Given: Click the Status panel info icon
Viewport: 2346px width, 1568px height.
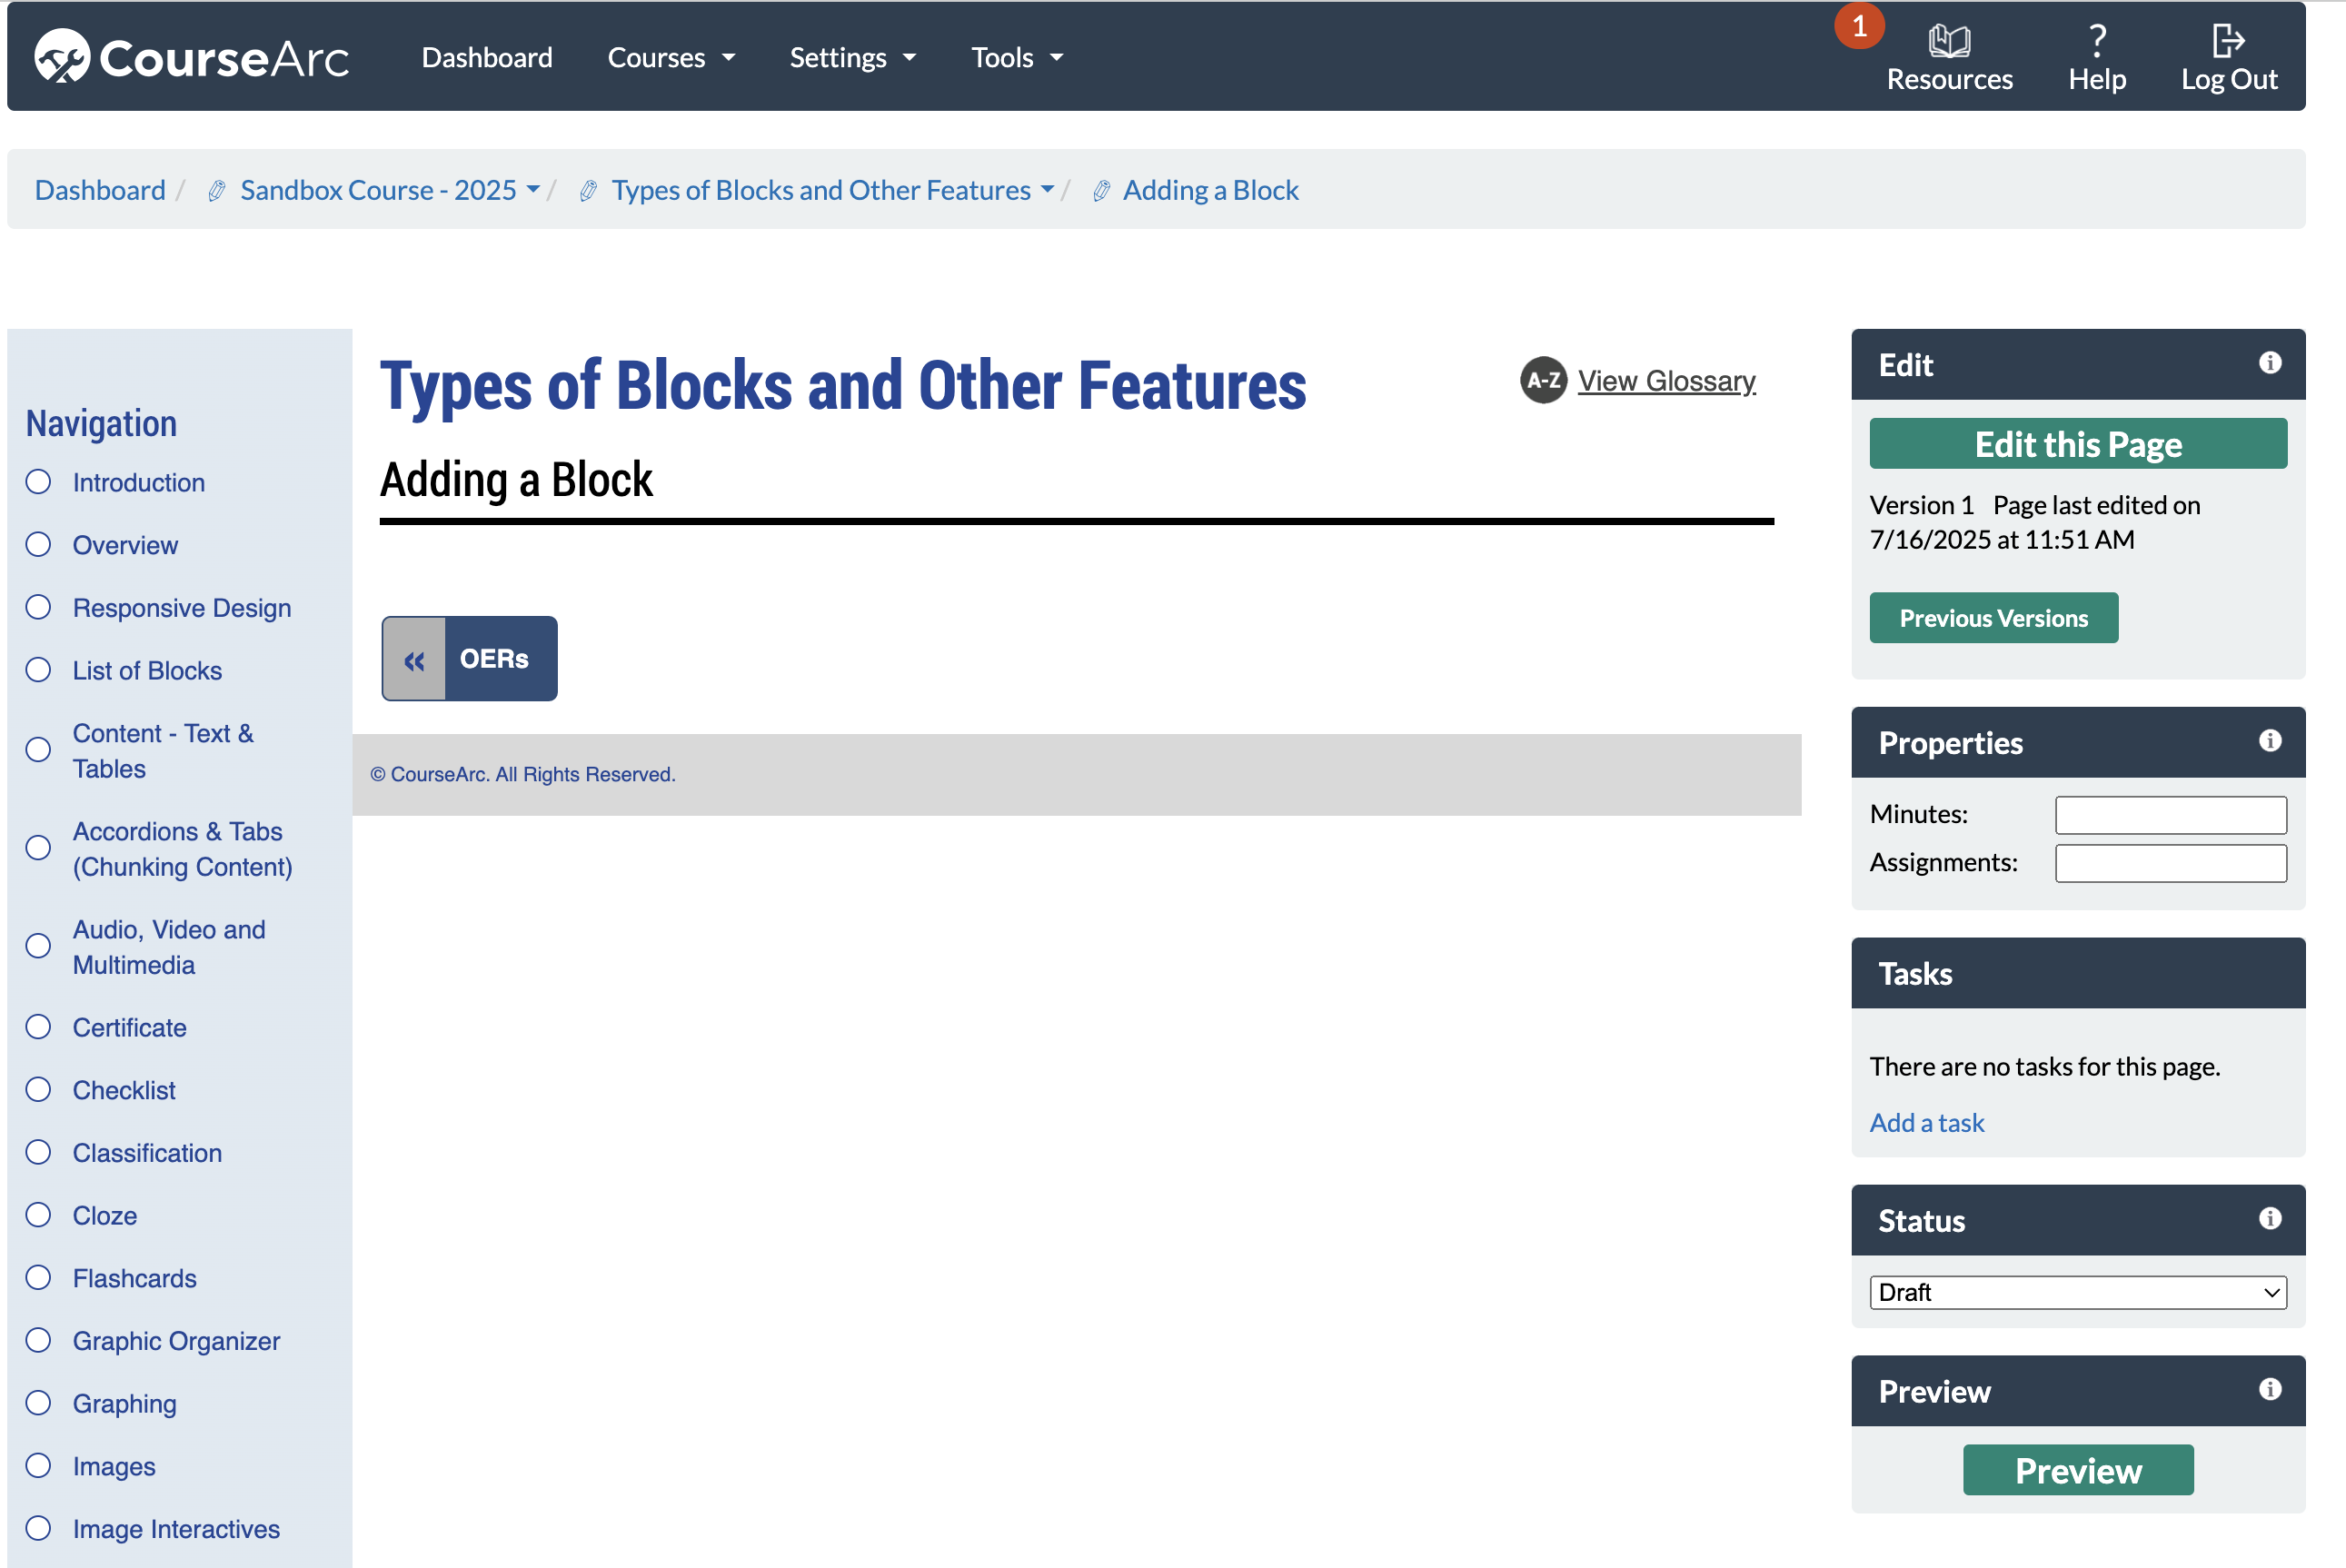Looking at the screenshot, I should click(x=2269, y=1219).
